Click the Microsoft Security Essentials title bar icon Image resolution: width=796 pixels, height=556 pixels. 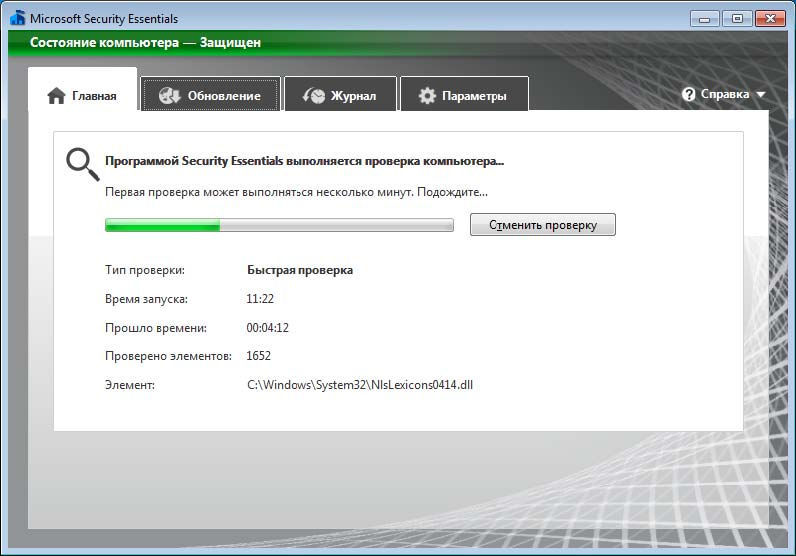pyautogui.click(x=17, y=18)
